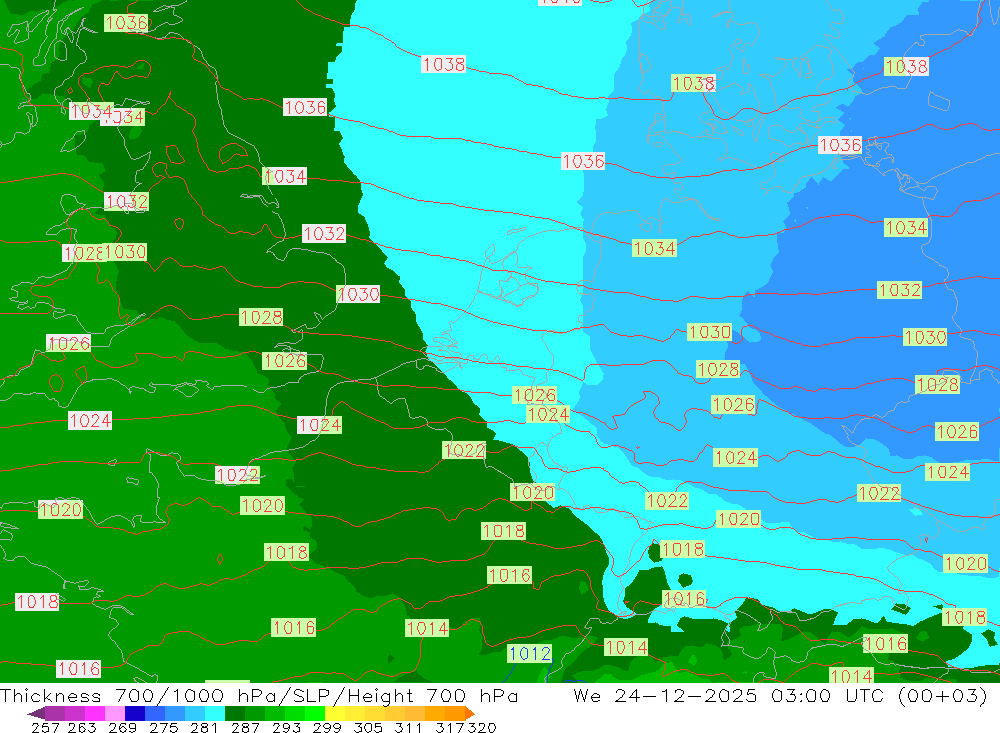
Task: Click the 257 legend value
Action: [45, 727]
